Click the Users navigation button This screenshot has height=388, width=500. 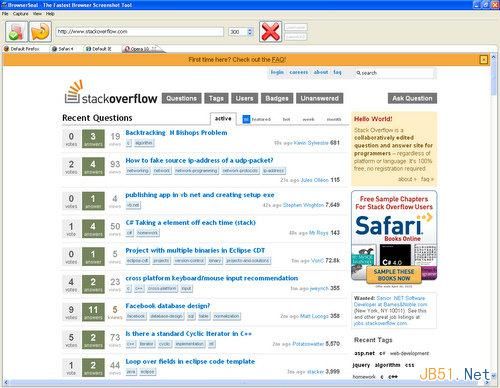coord(244,98)
